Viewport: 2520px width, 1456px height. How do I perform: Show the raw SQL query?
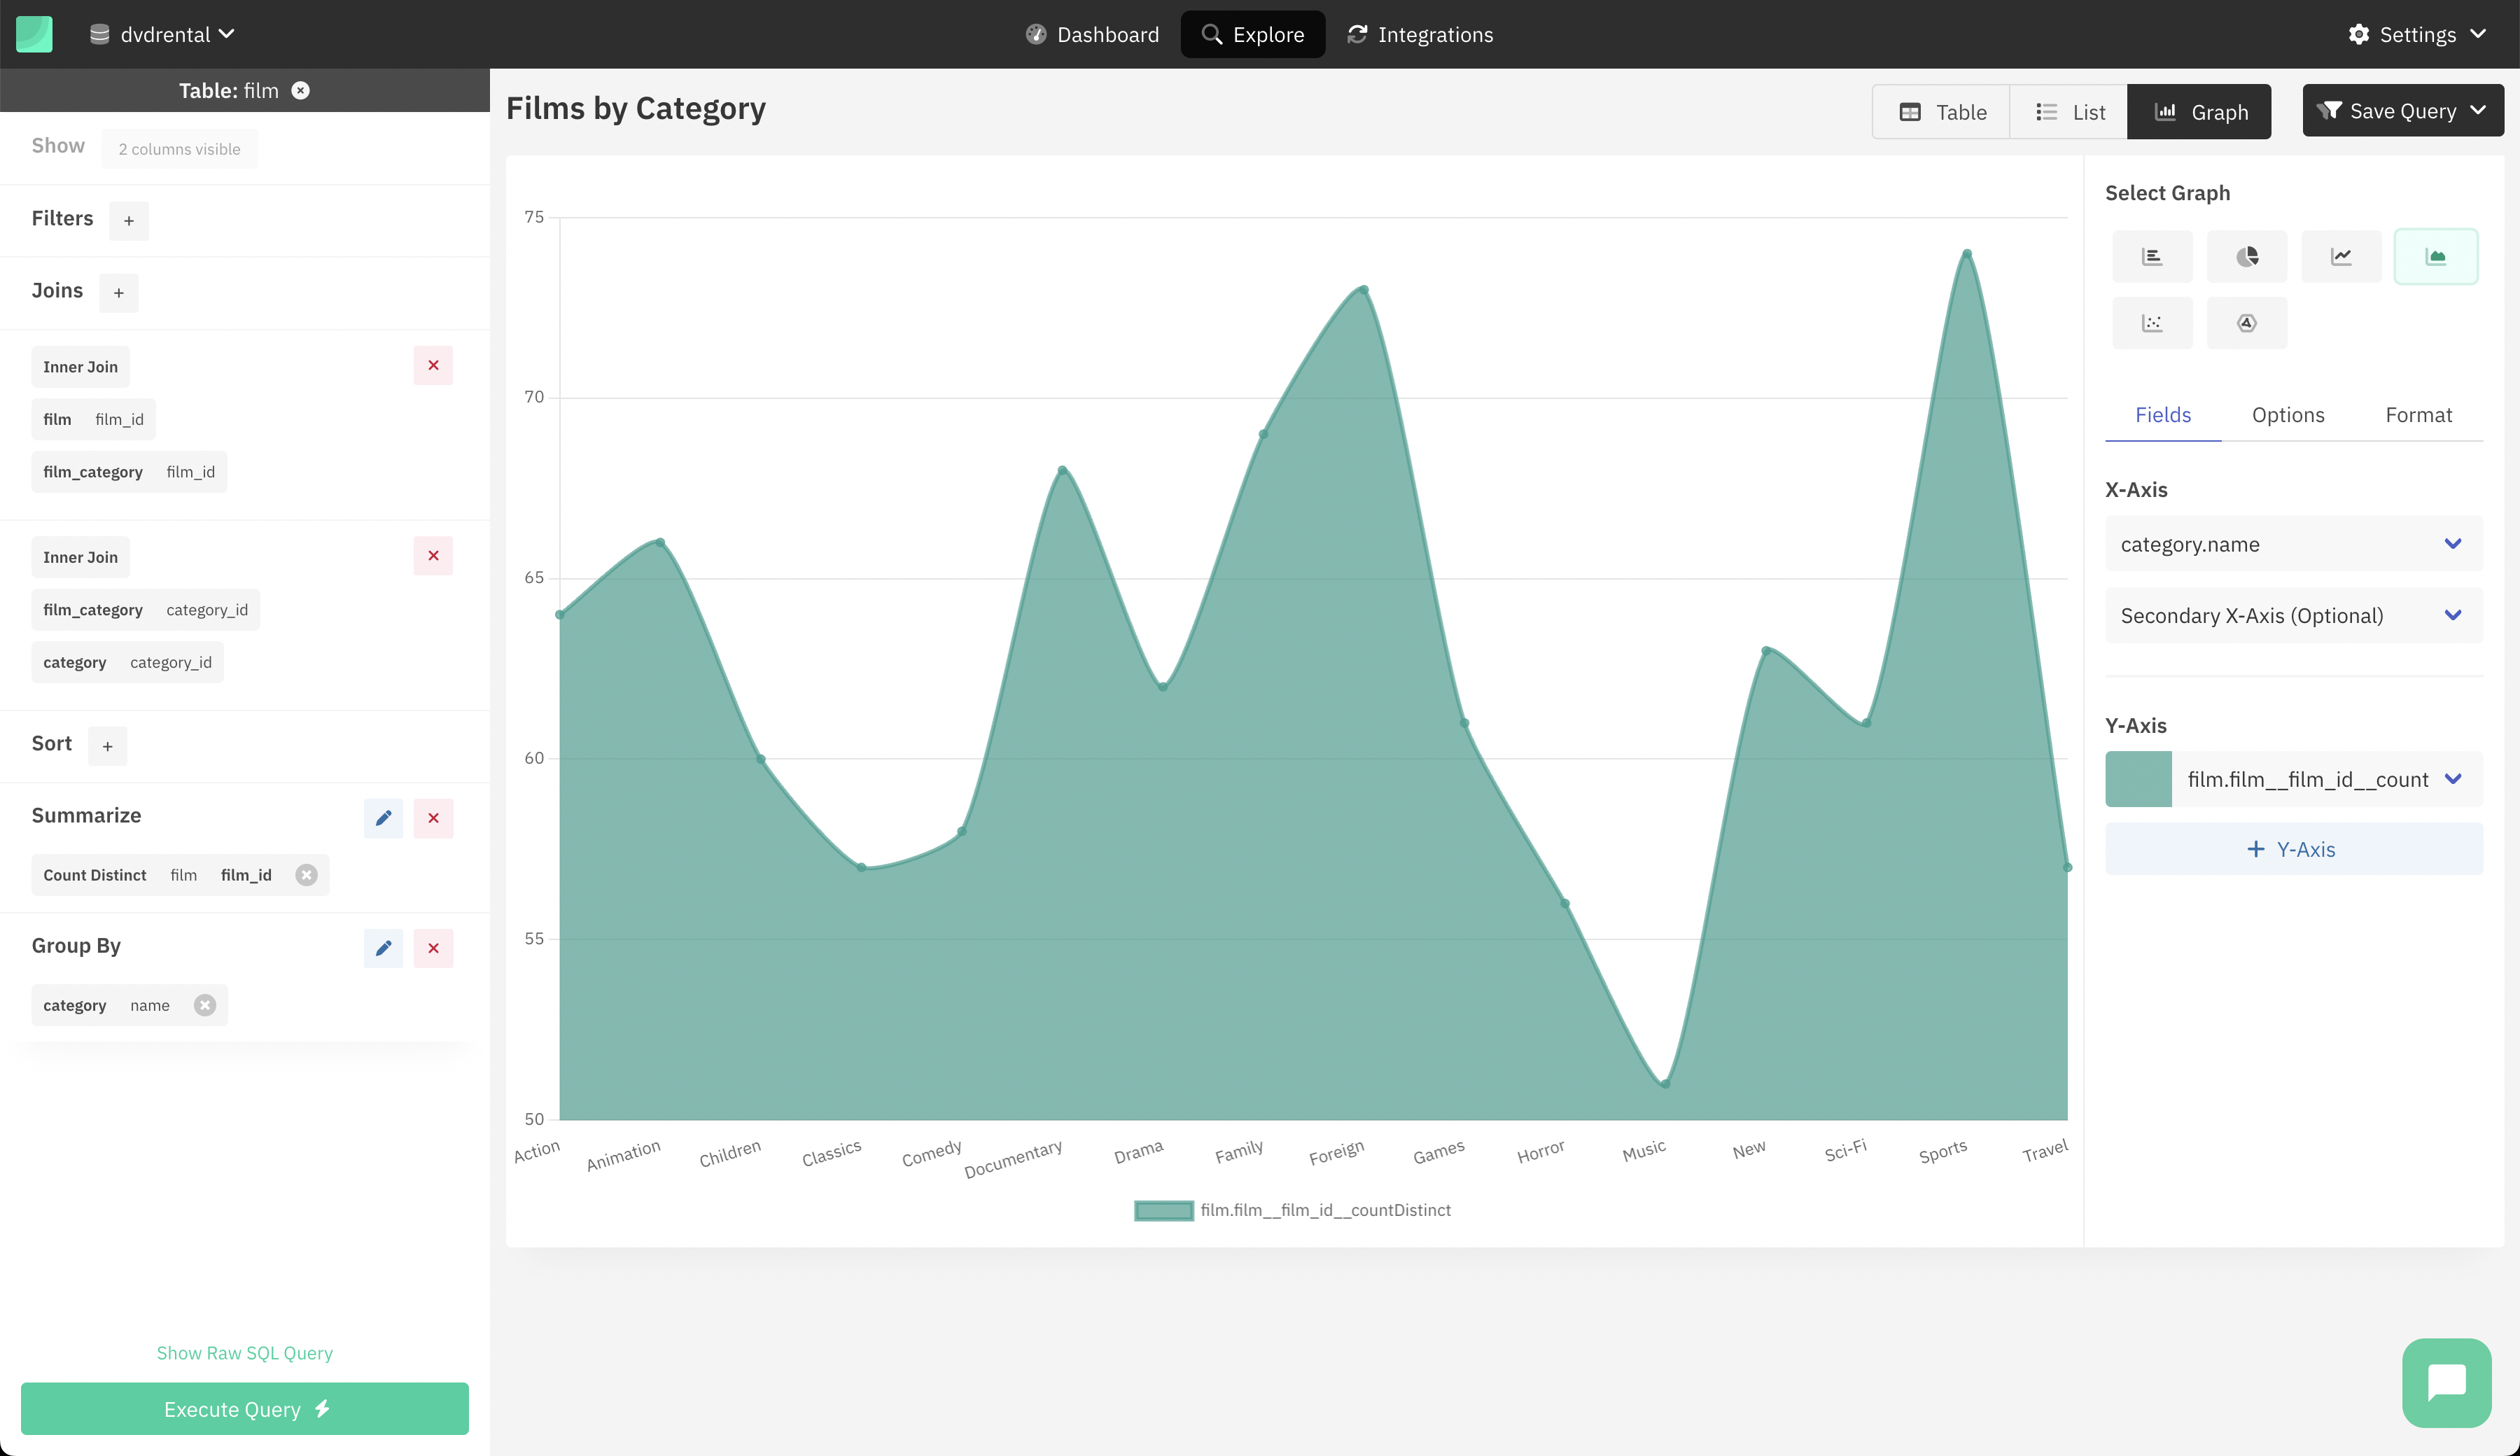pos(245,1353)
